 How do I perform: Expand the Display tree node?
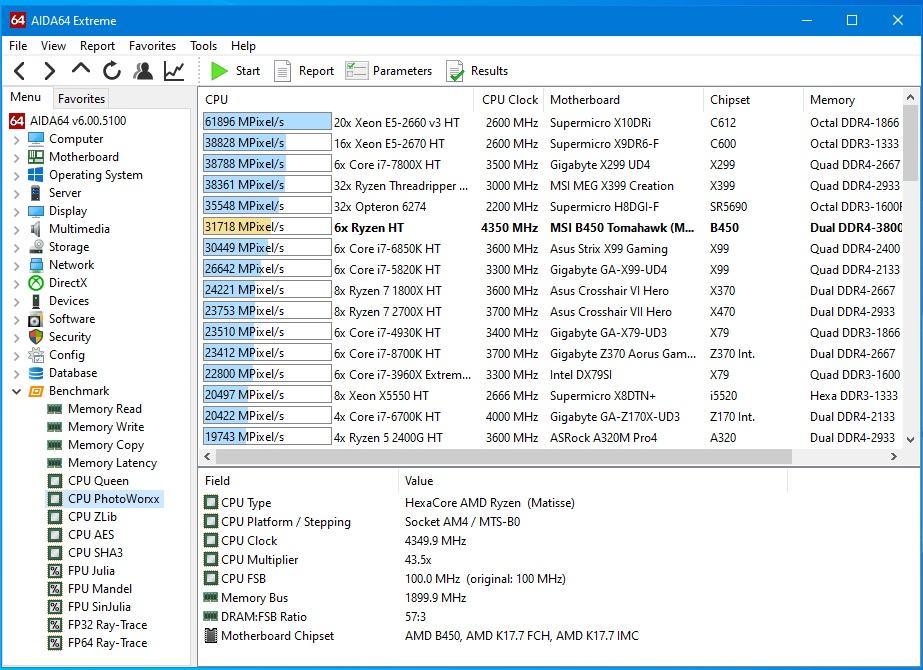(x=16, y=211)
